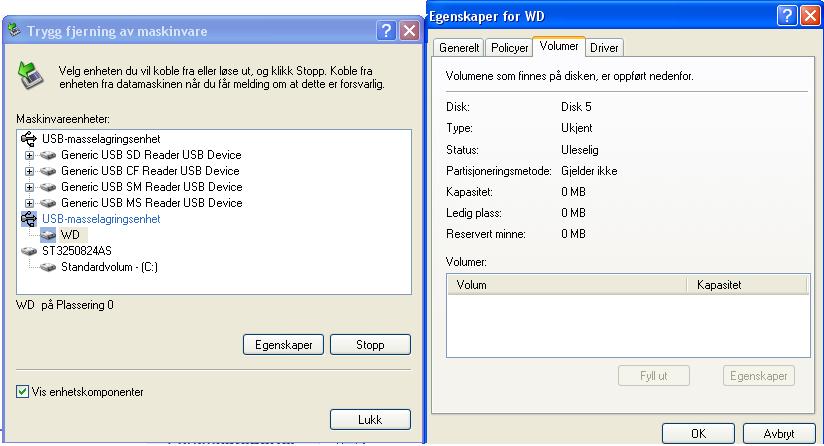Click help button in Trygg fjerning window
Screen dimensions: 824x446
pos(386,30)
